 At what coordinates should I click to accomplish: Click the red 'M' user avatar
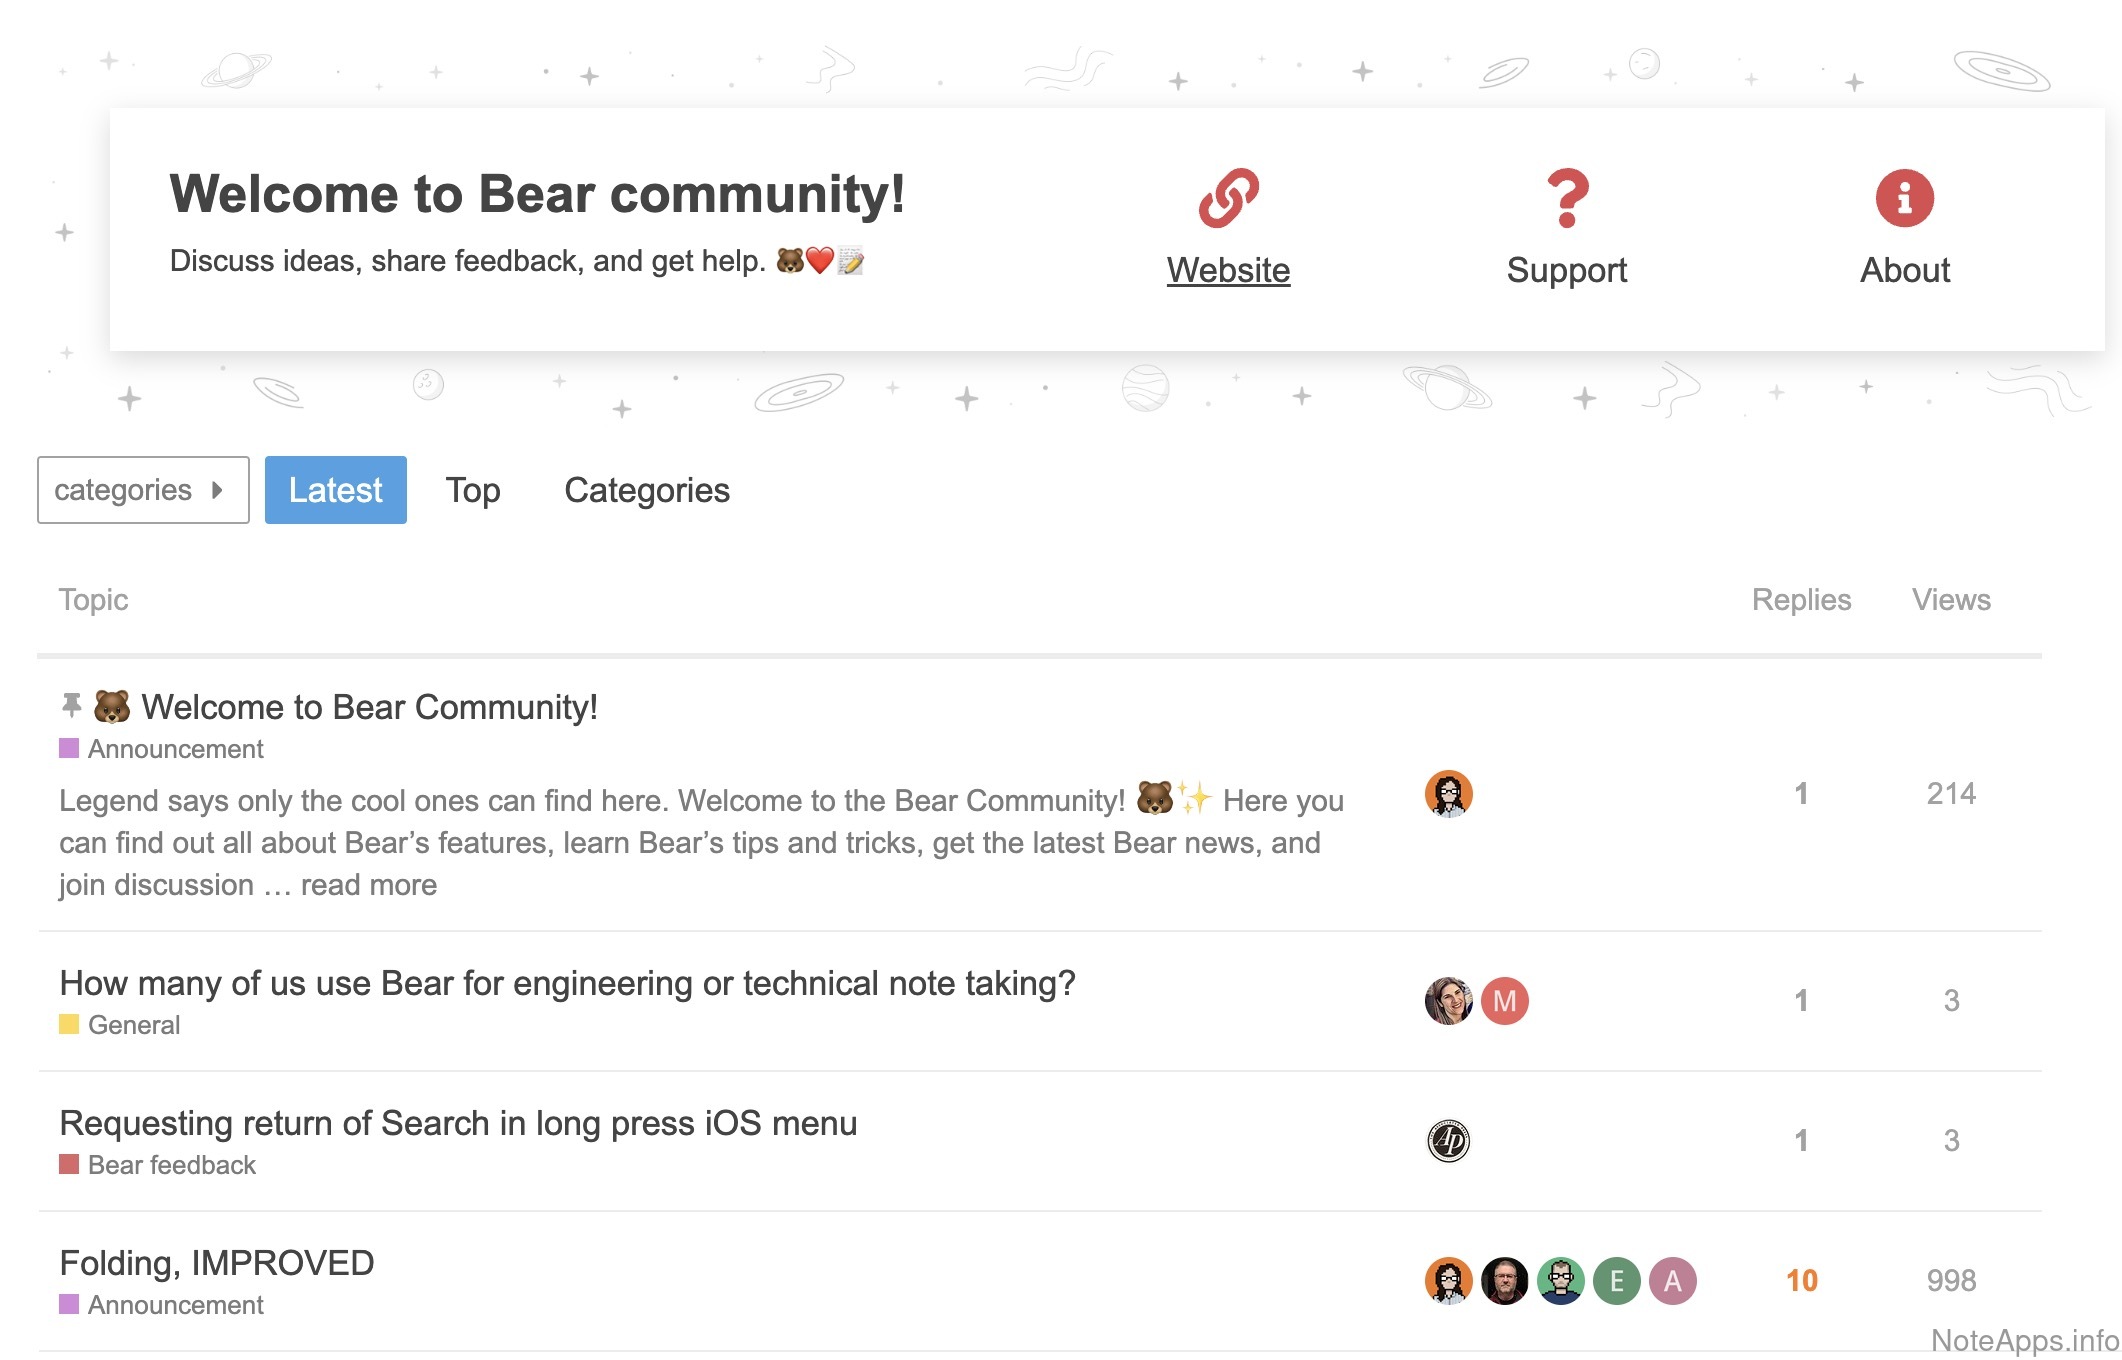pyautogui.click(x=1504, y=1001)
